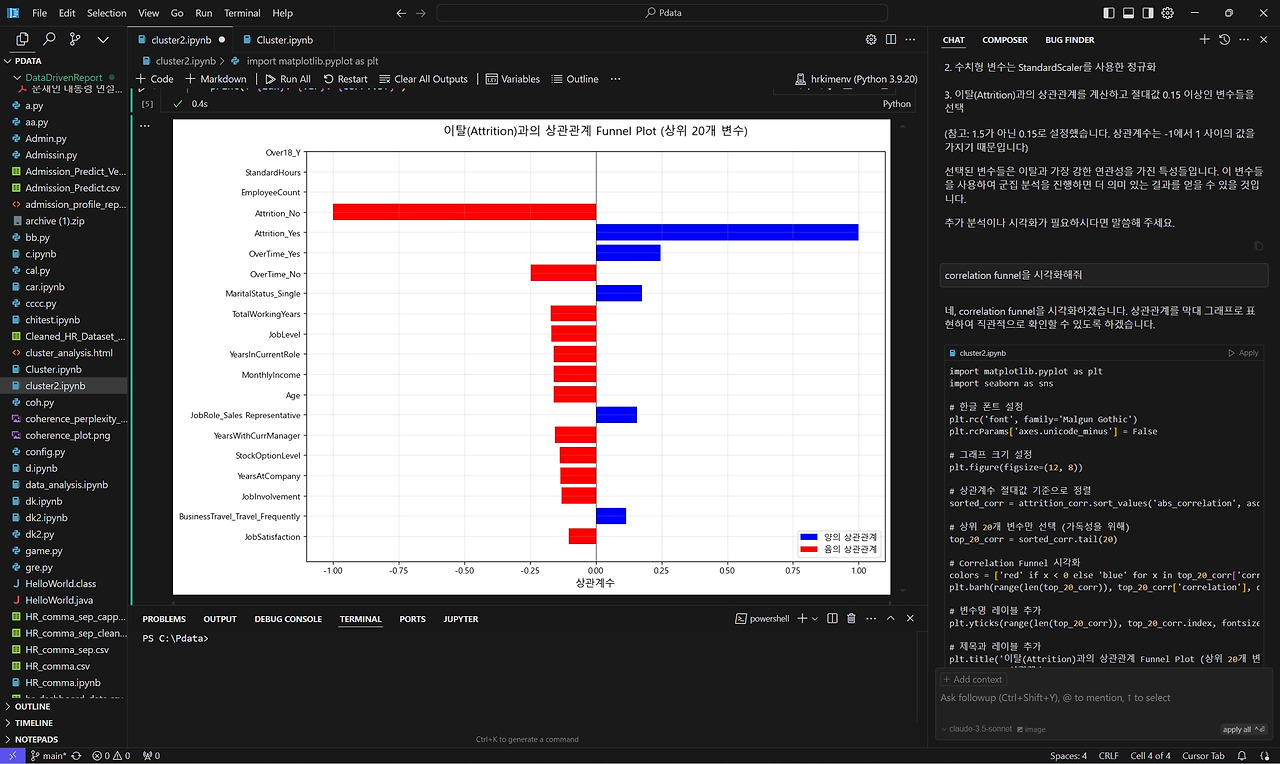Toggle the primary sidebar layout button
The image size is (1280, 764).
pyautogui.click(x=1108, y=13)
